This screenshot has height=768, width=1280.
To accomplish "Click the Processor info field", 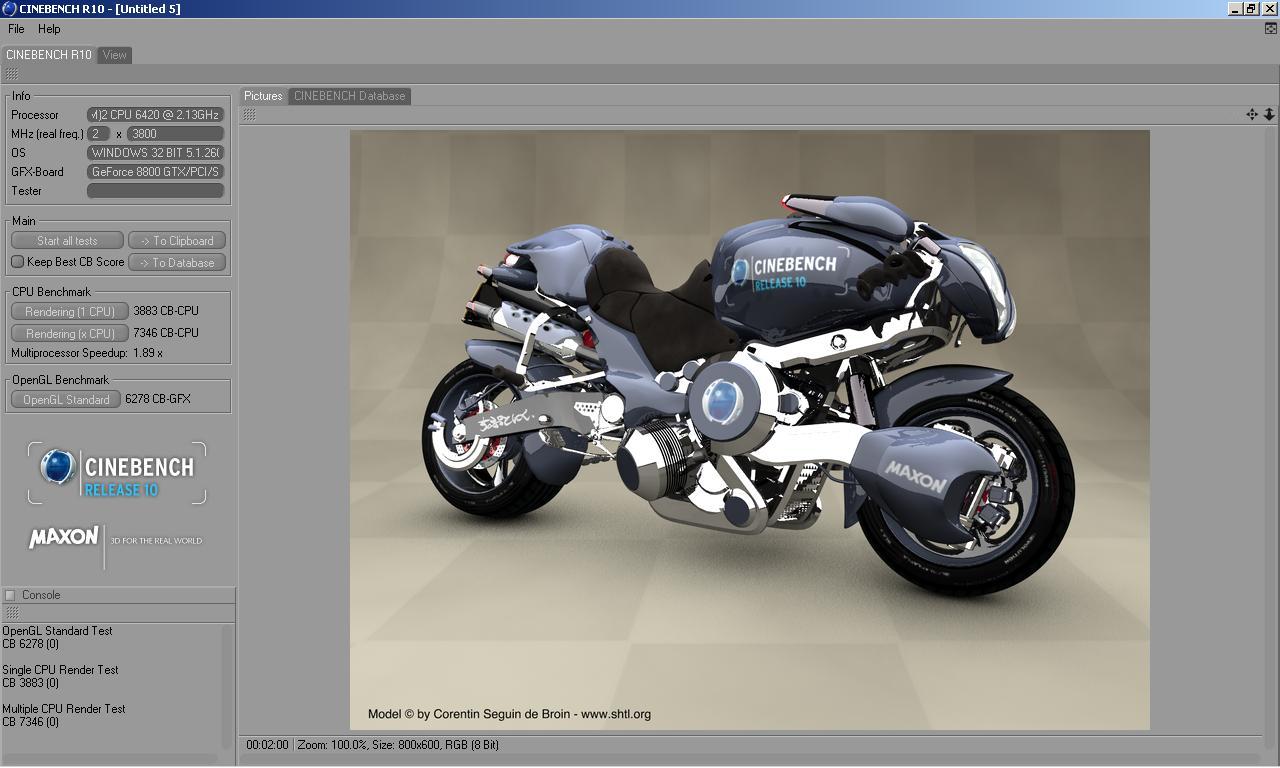I will (155, 115).
